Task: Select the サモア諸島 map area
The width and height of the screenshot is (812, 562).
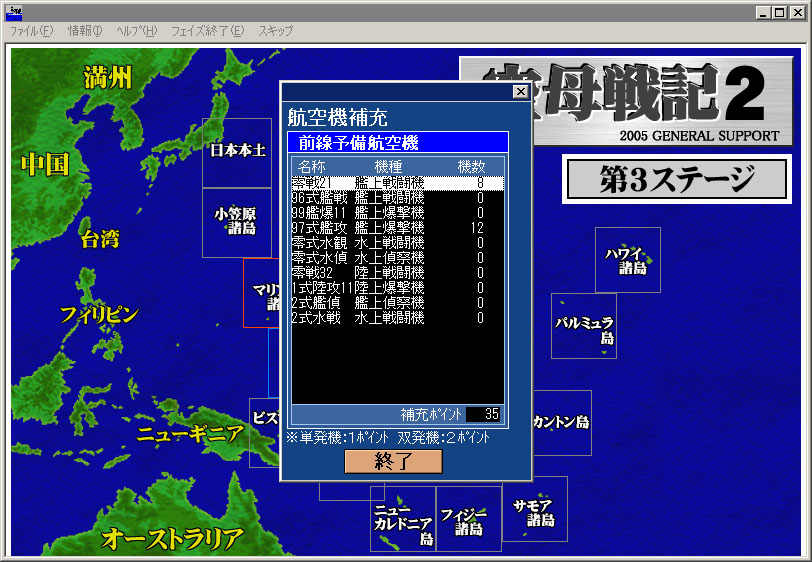Action: point(535,509)
